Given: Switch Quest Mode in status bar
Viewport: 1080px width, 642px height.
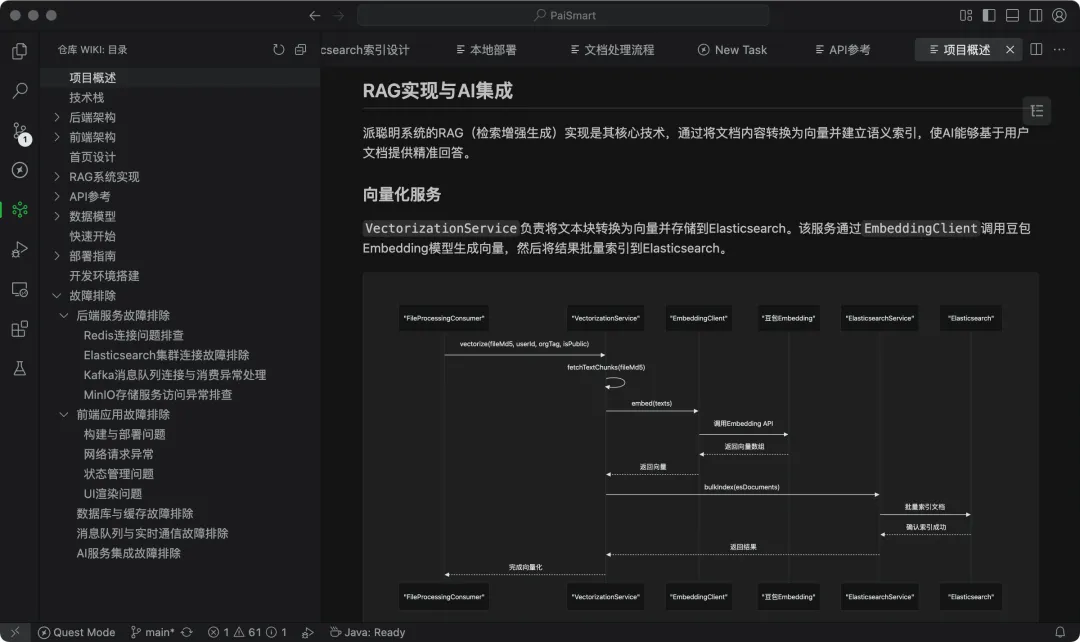Looking at the screenshot, I should 76,632.
